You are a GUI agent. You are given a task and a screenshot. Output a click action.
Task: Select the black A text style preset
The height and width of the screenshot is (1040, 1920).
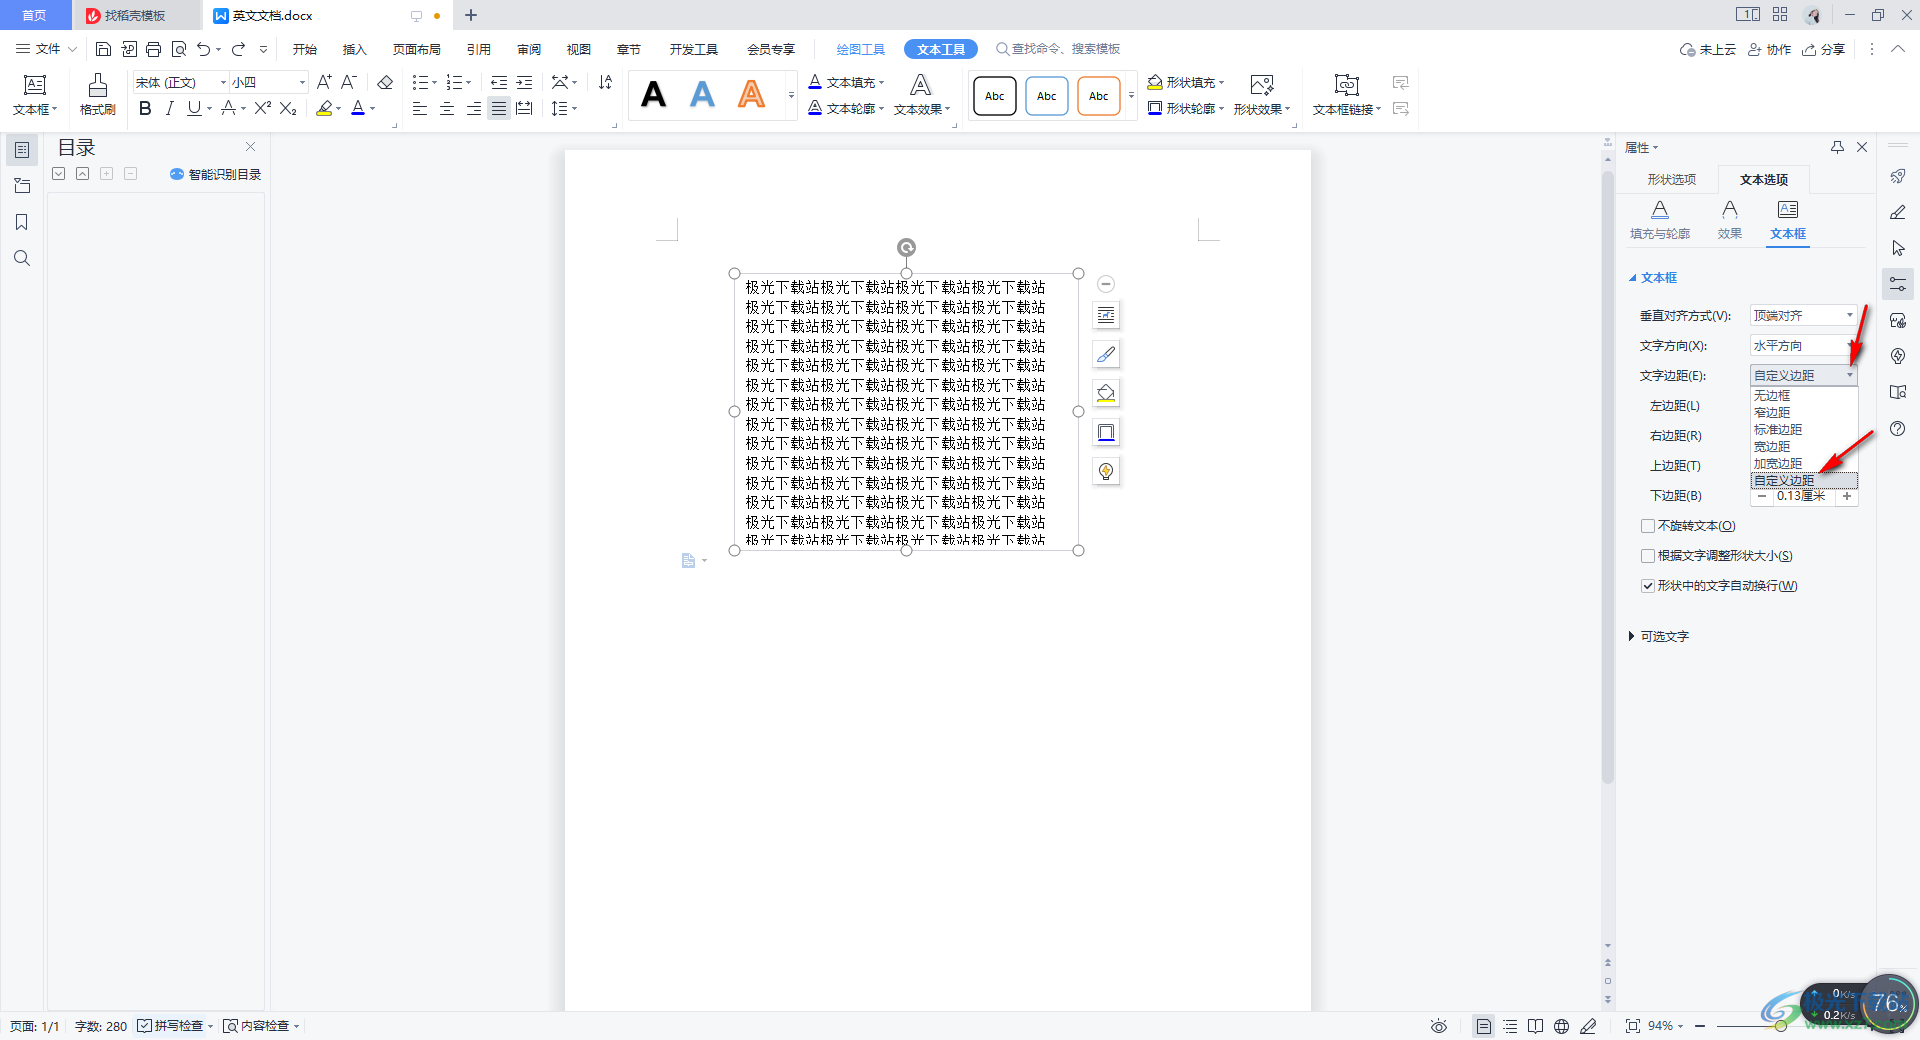654,95
